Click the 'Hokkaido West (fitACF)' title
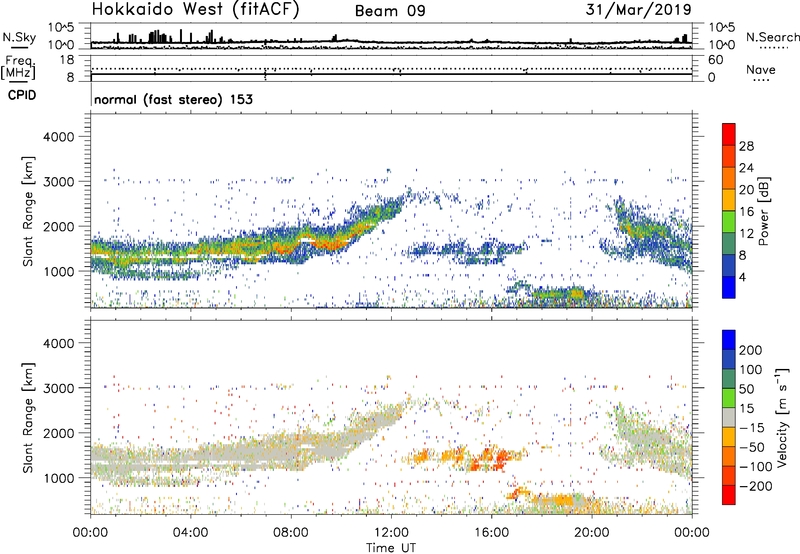 195,9
